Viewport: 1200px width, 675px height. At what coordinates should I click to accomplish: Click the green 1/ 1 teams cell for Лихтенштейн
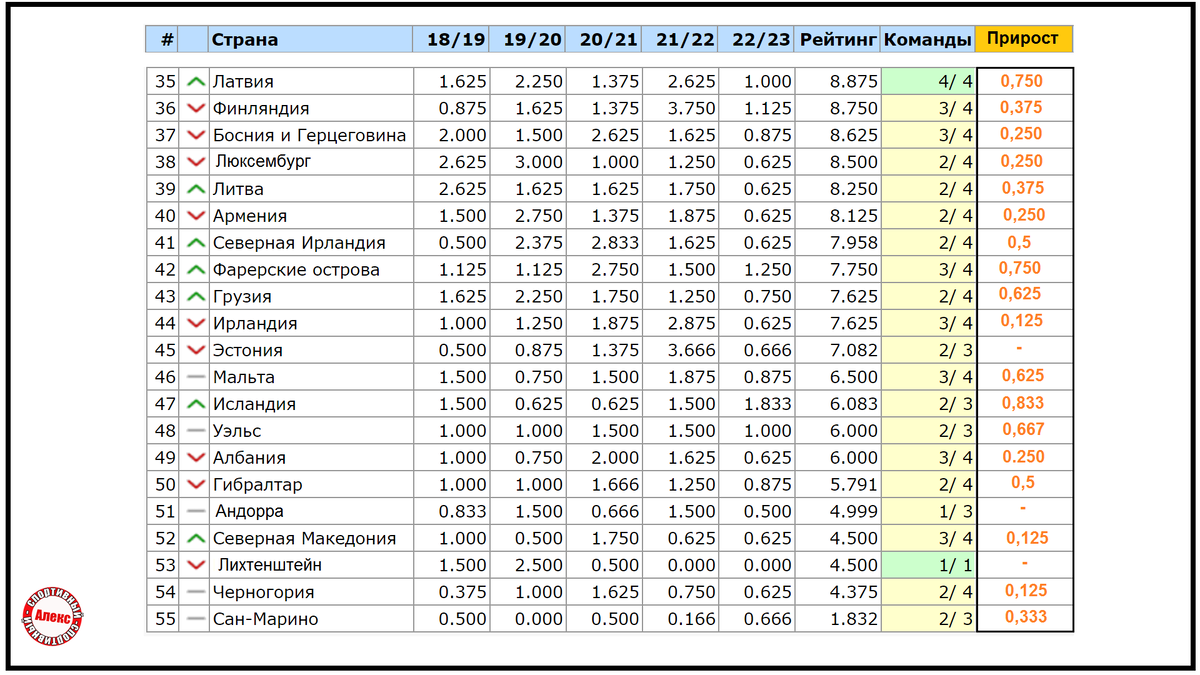click(x=927, y=566)
